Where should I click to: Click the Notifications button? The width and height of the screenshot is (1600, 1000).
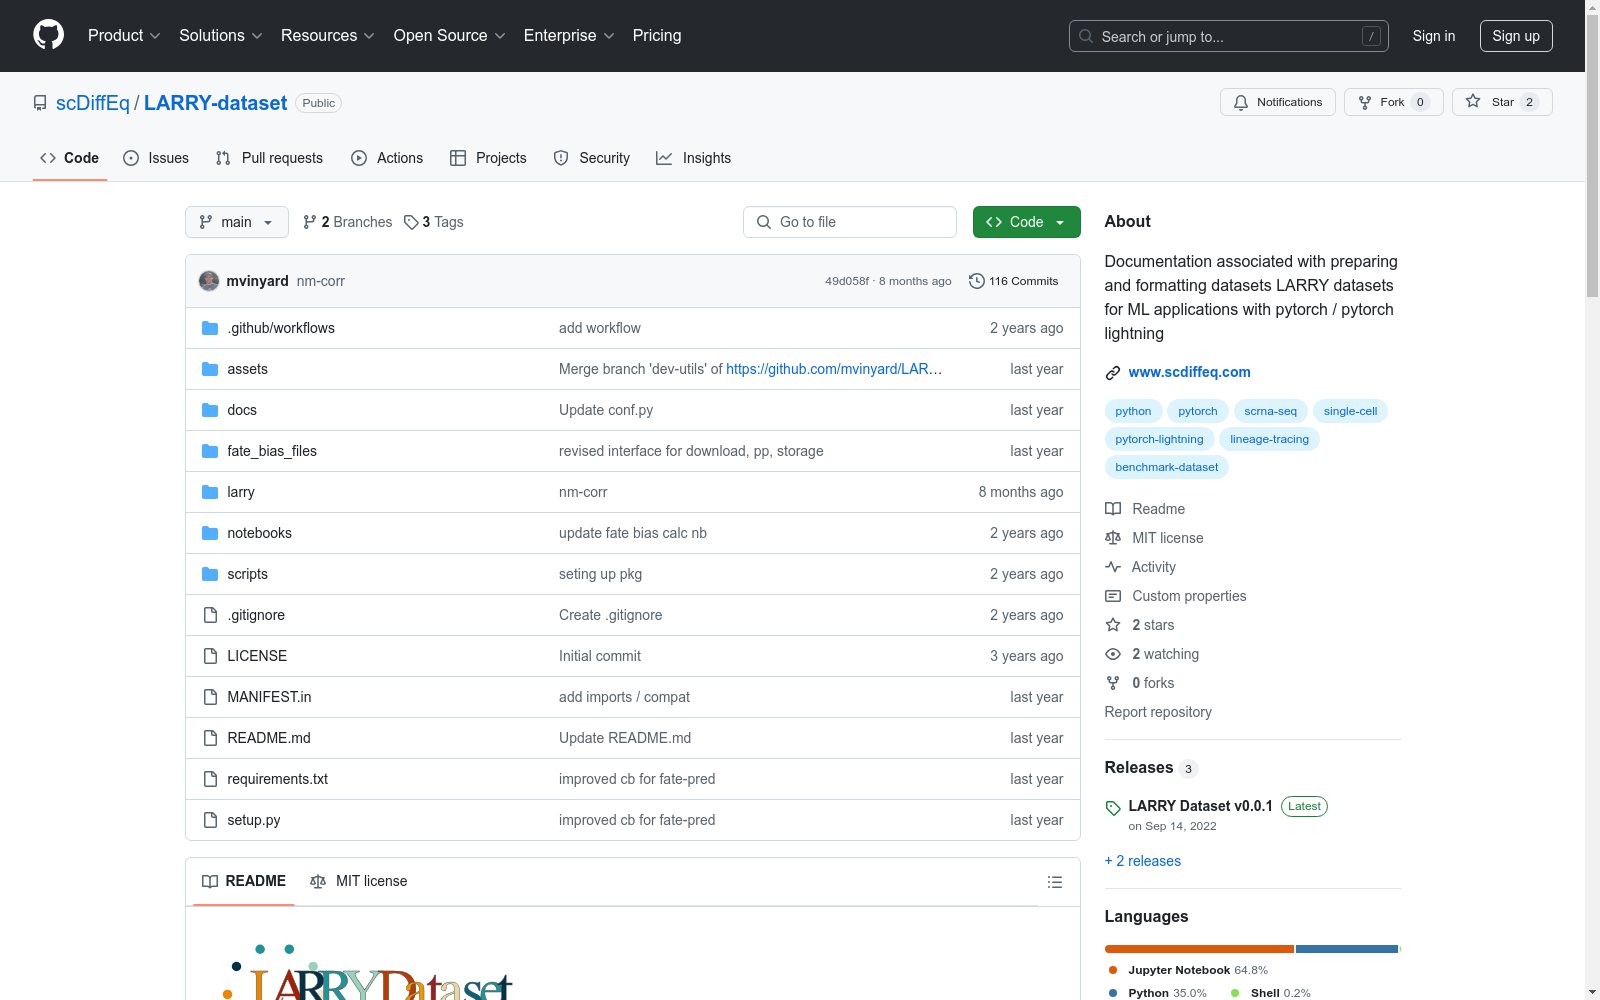click(x=1278, y=102)
